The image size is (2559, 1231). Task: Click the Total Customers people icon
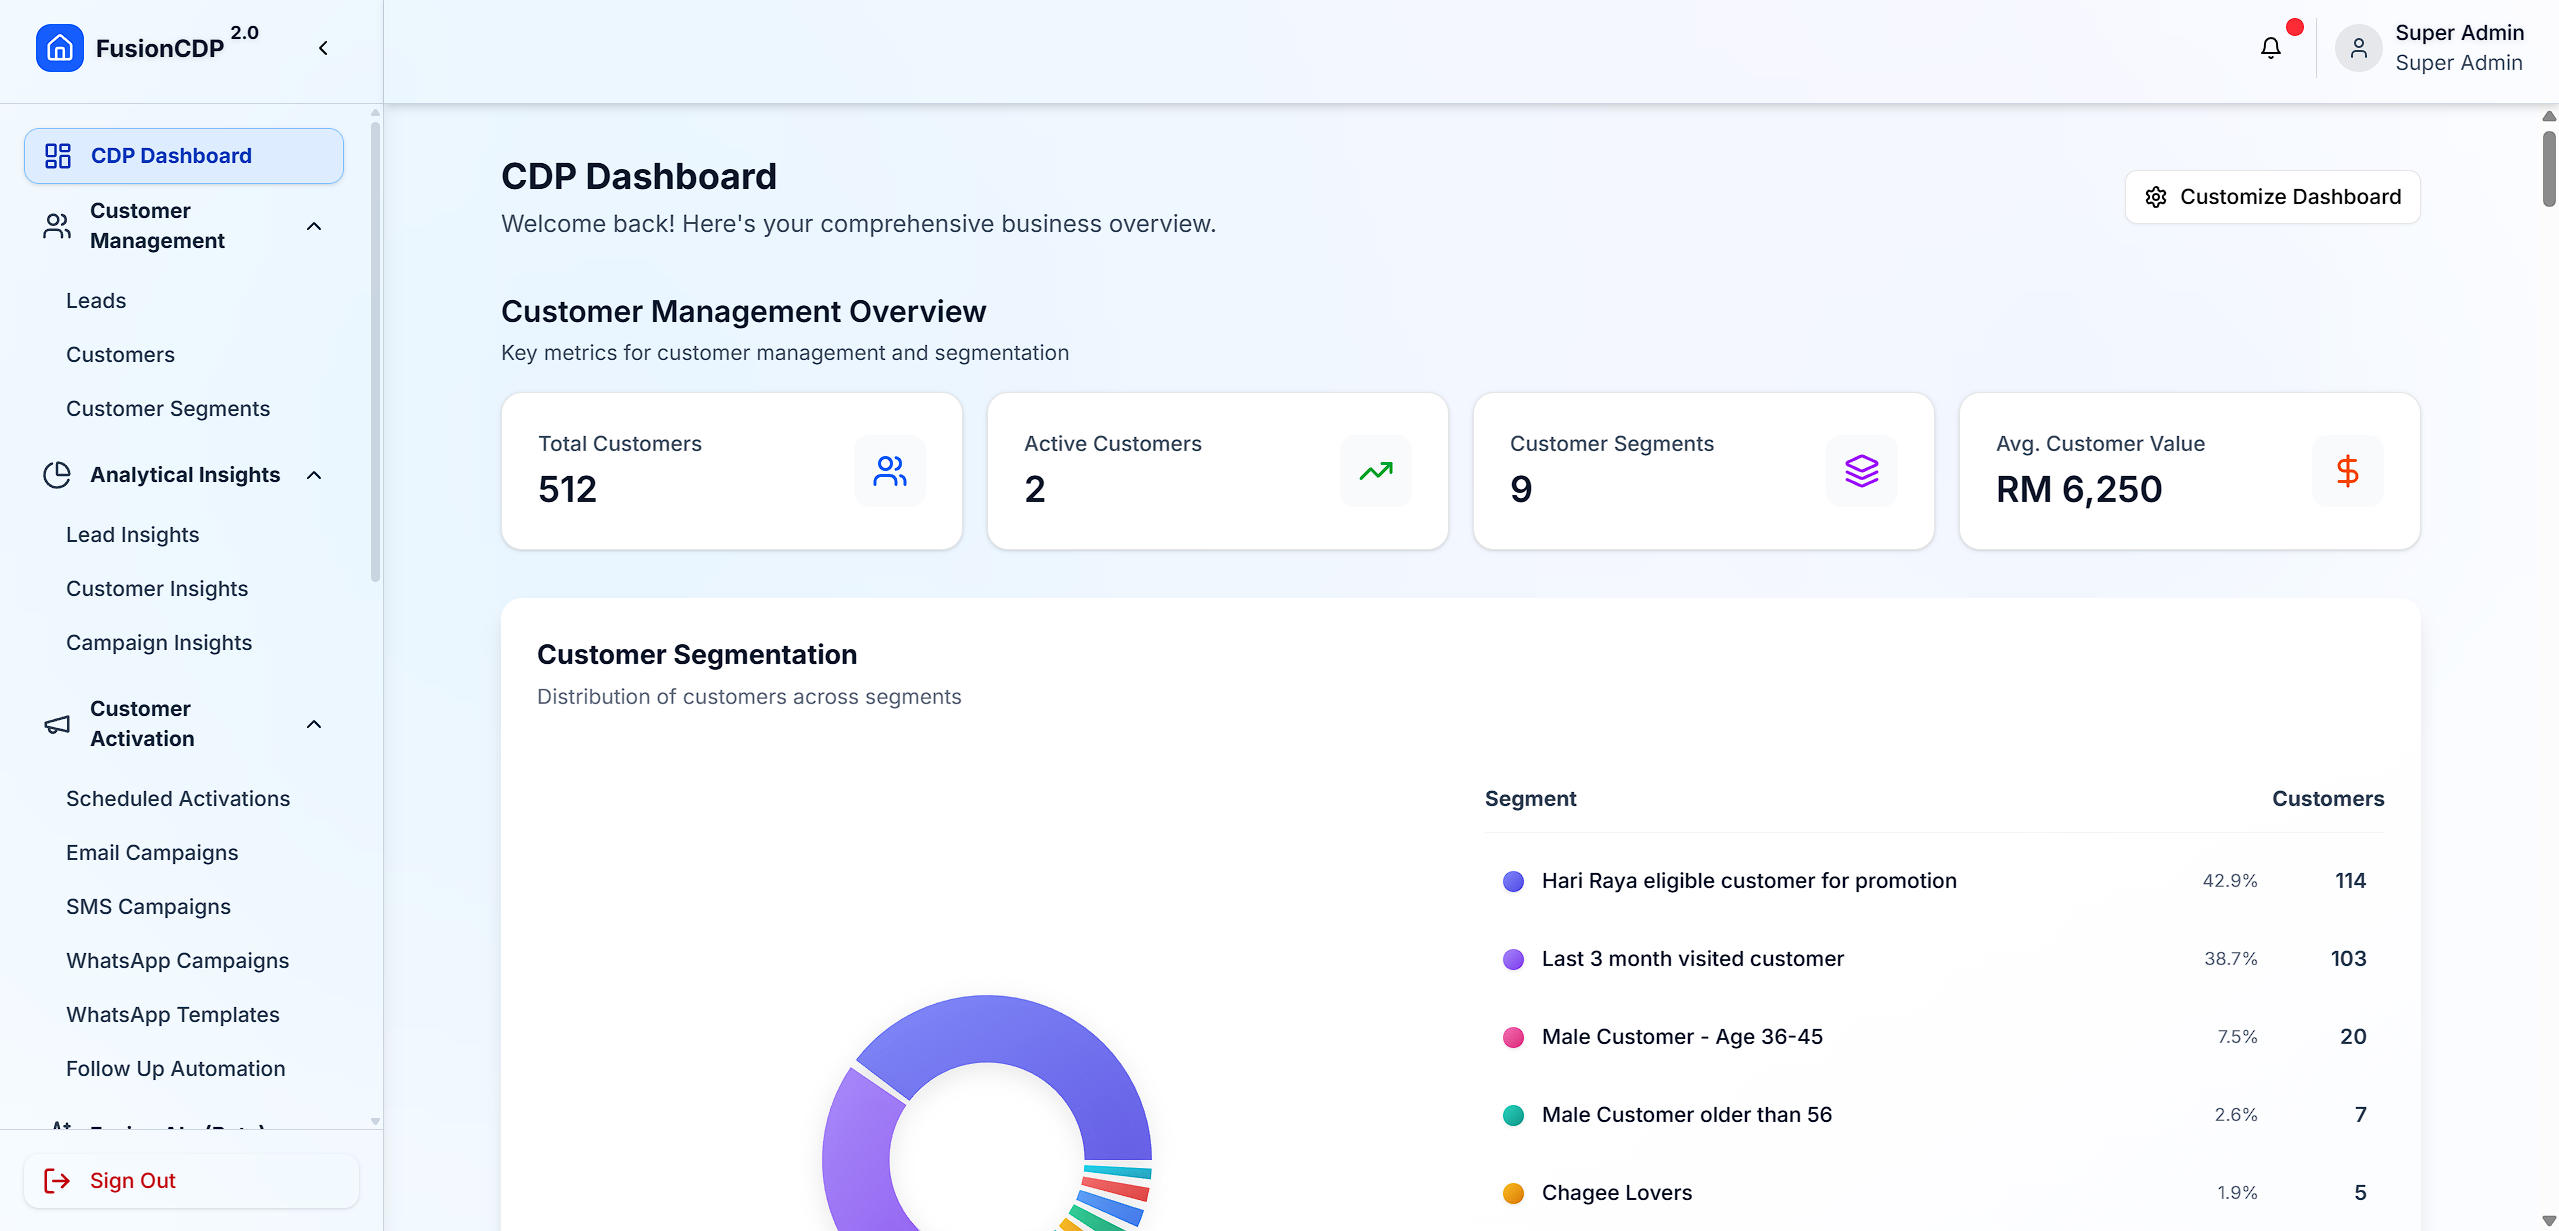click(x=889, y=471)
